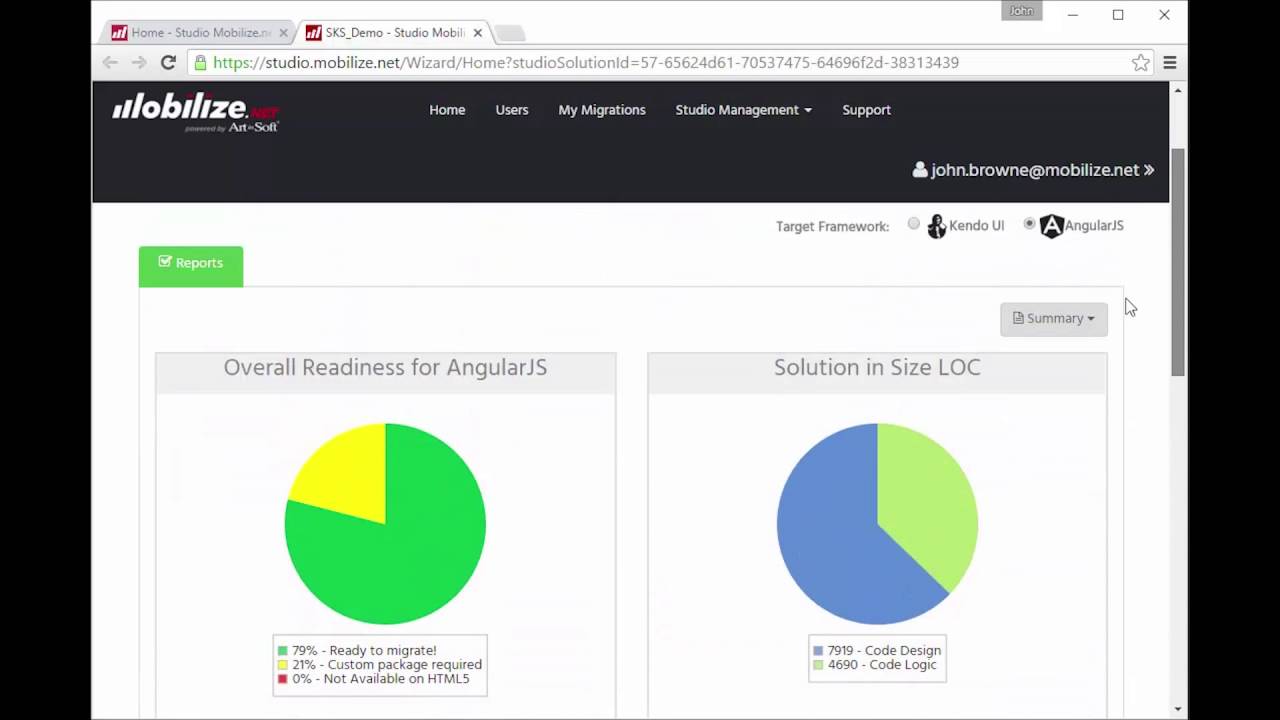Click the user profile icon beside the email

pos(920,170)
